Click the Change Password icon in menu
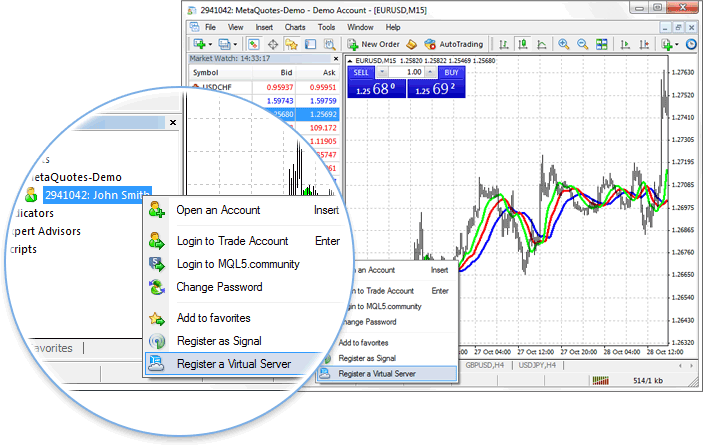This screenshot has height=447, width=703. click(x=156, y=288)
